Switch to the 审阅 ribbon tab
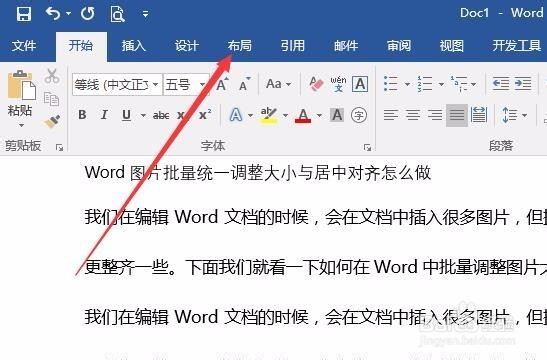 click(x=399, y=46)
